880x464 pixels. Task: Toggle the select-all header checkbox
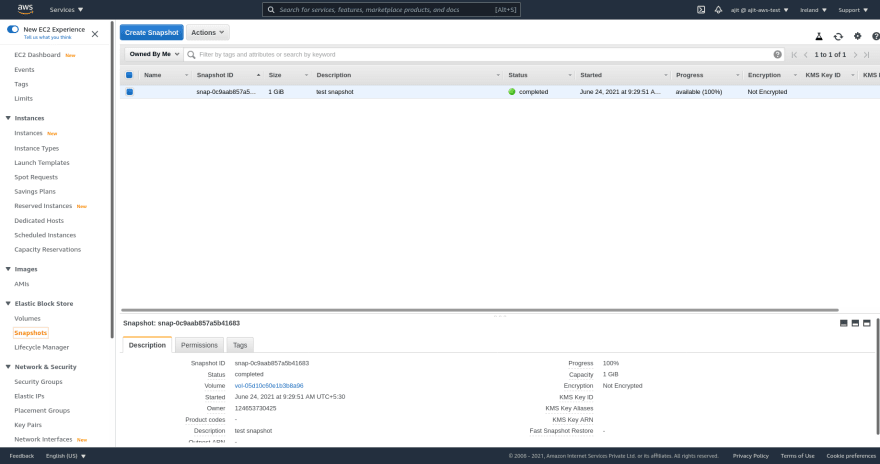pyautogui.click(x=129, y=75)
